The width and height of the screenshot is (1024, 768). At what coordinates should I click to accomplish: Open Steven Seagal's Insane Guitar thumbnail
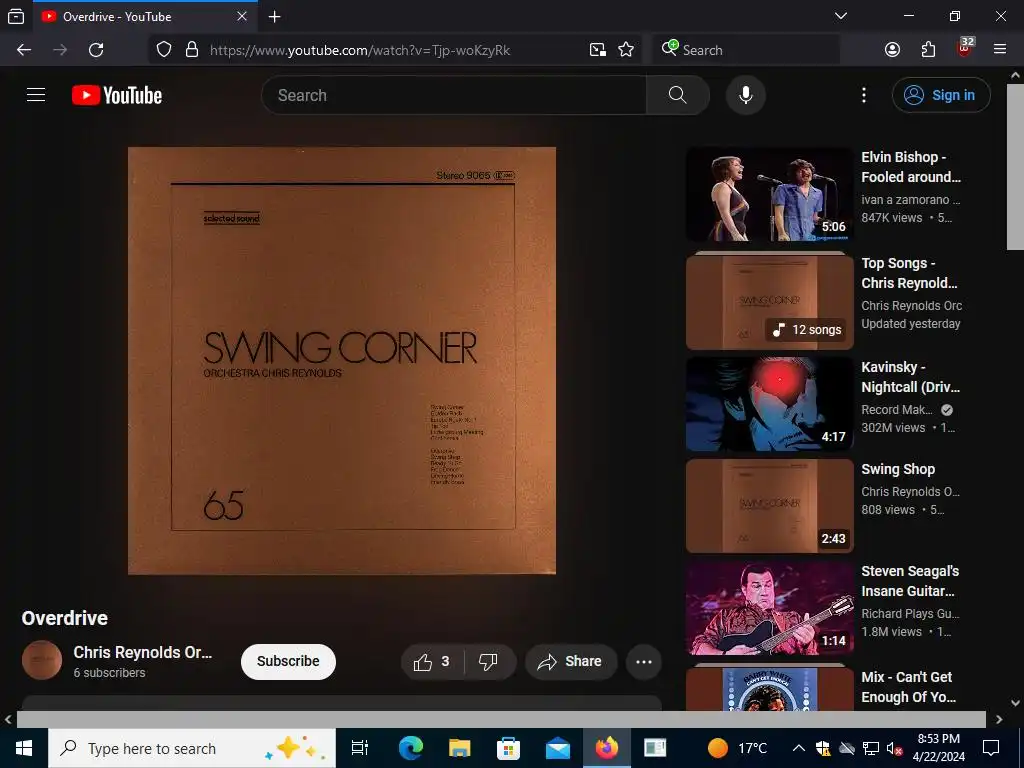769,608
